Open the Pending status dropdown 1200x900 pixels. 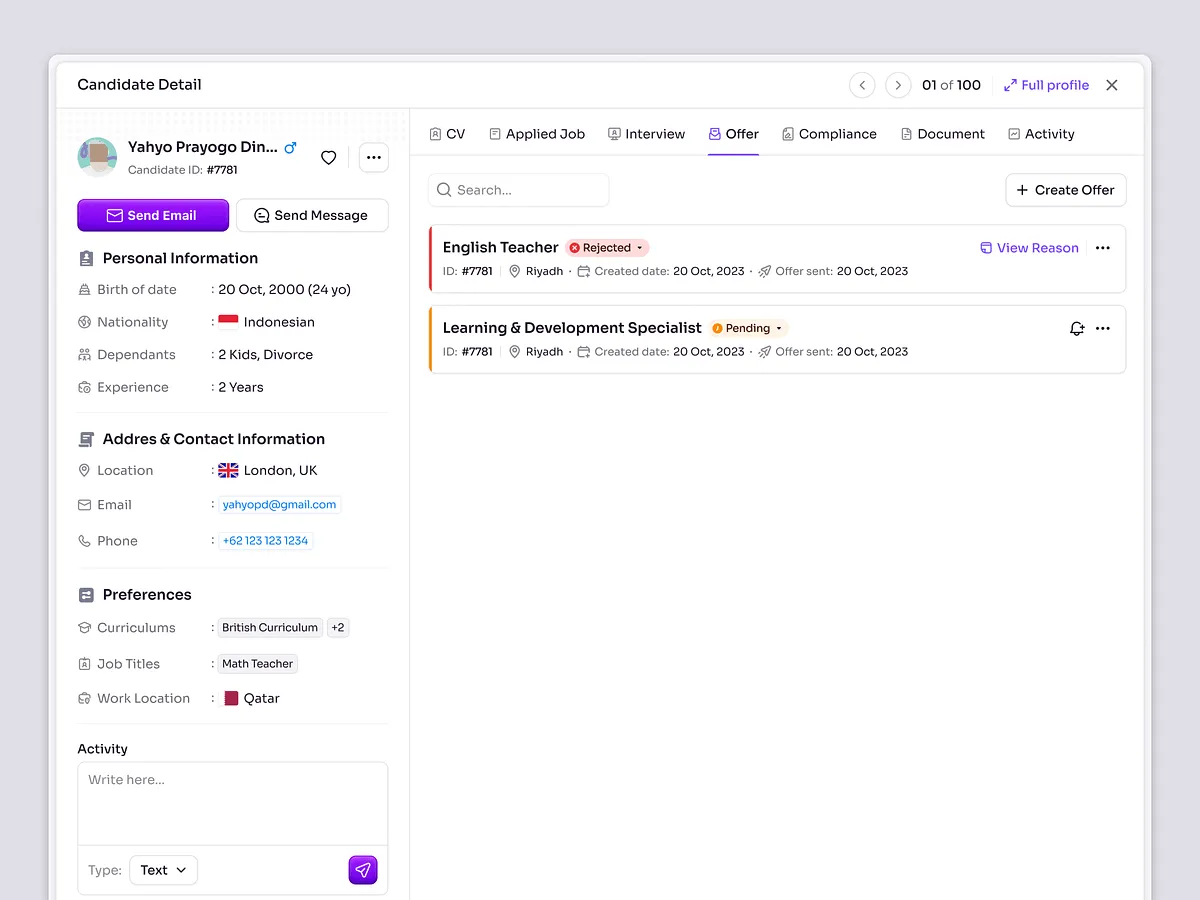click(748, 328)
